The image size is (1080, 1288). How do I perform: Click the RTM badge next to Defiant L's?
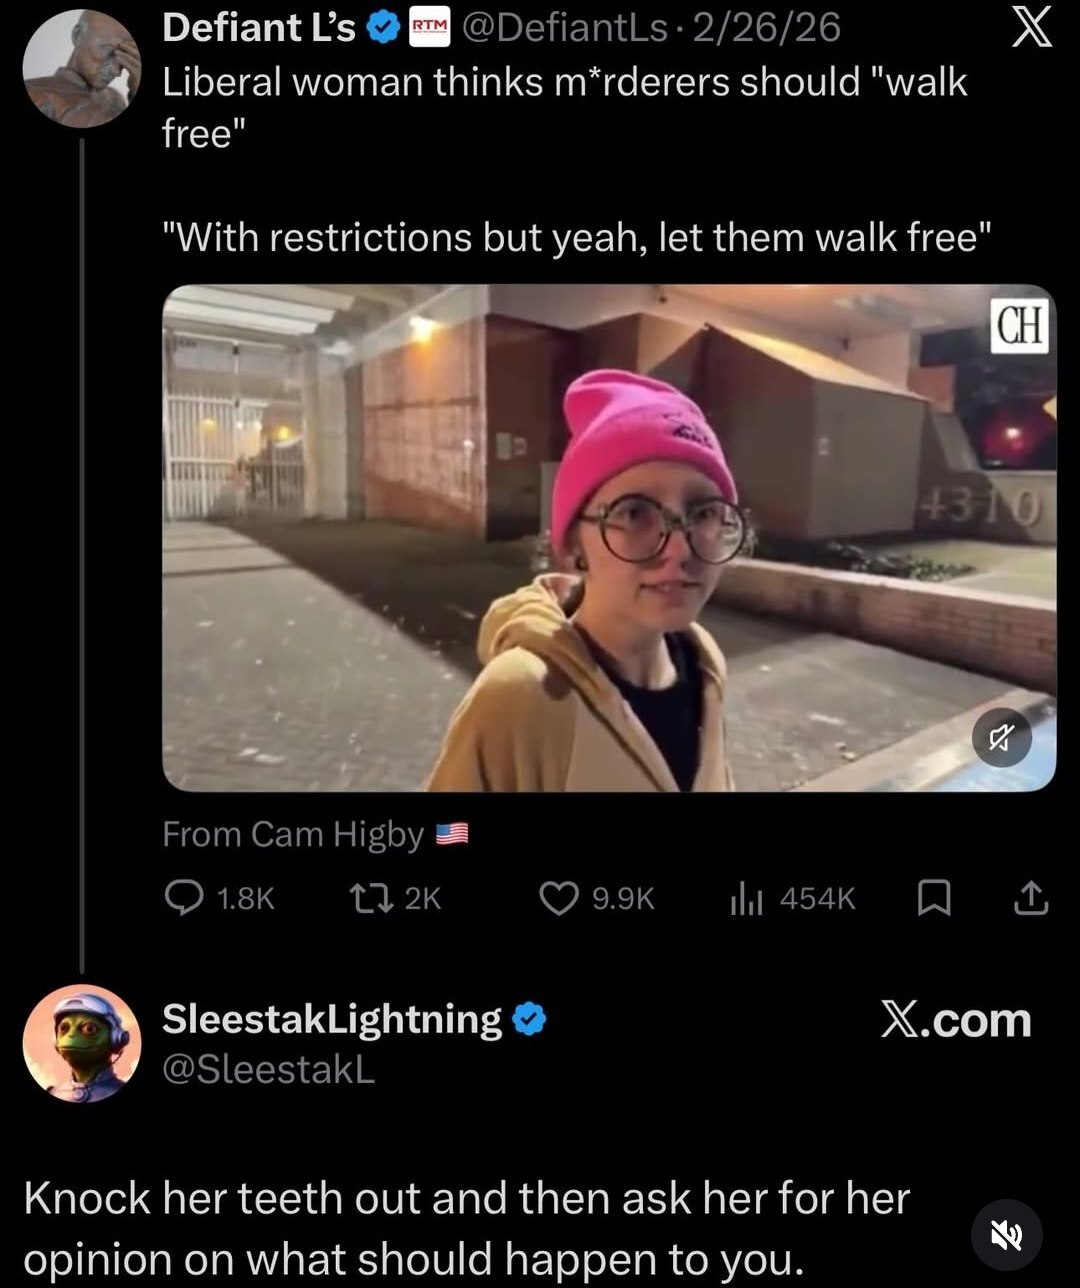[432, 26]
